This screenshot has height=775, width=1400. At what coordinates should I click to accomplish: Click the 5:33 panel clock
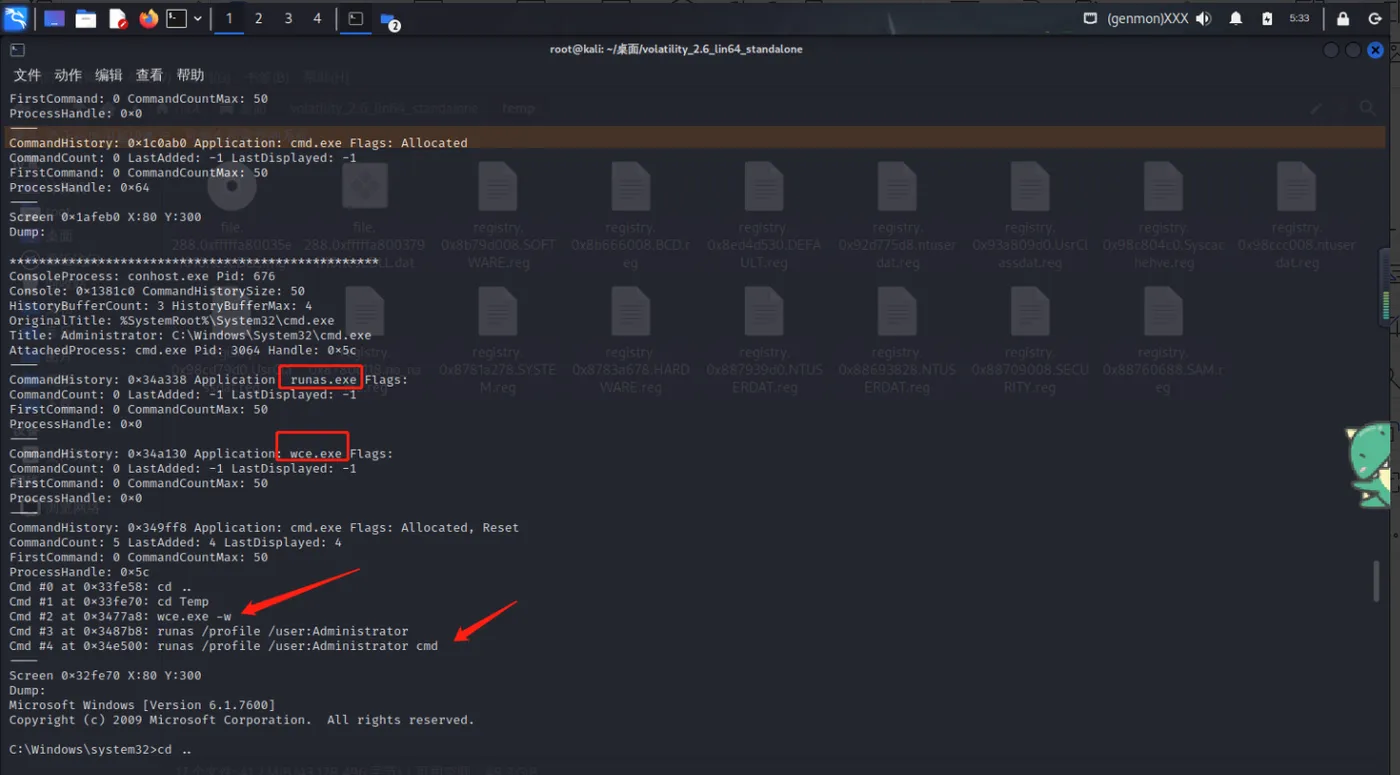pos(1299,18)
